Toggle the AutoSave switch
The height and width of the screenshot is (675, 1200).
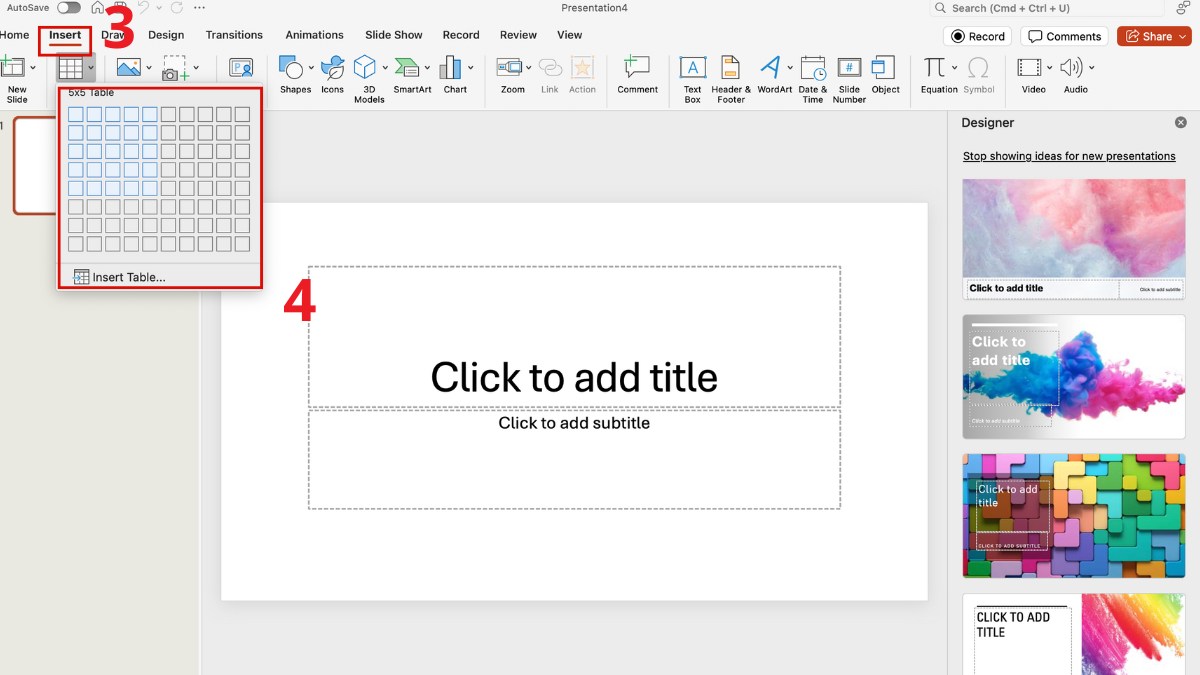tap(69, 8)
